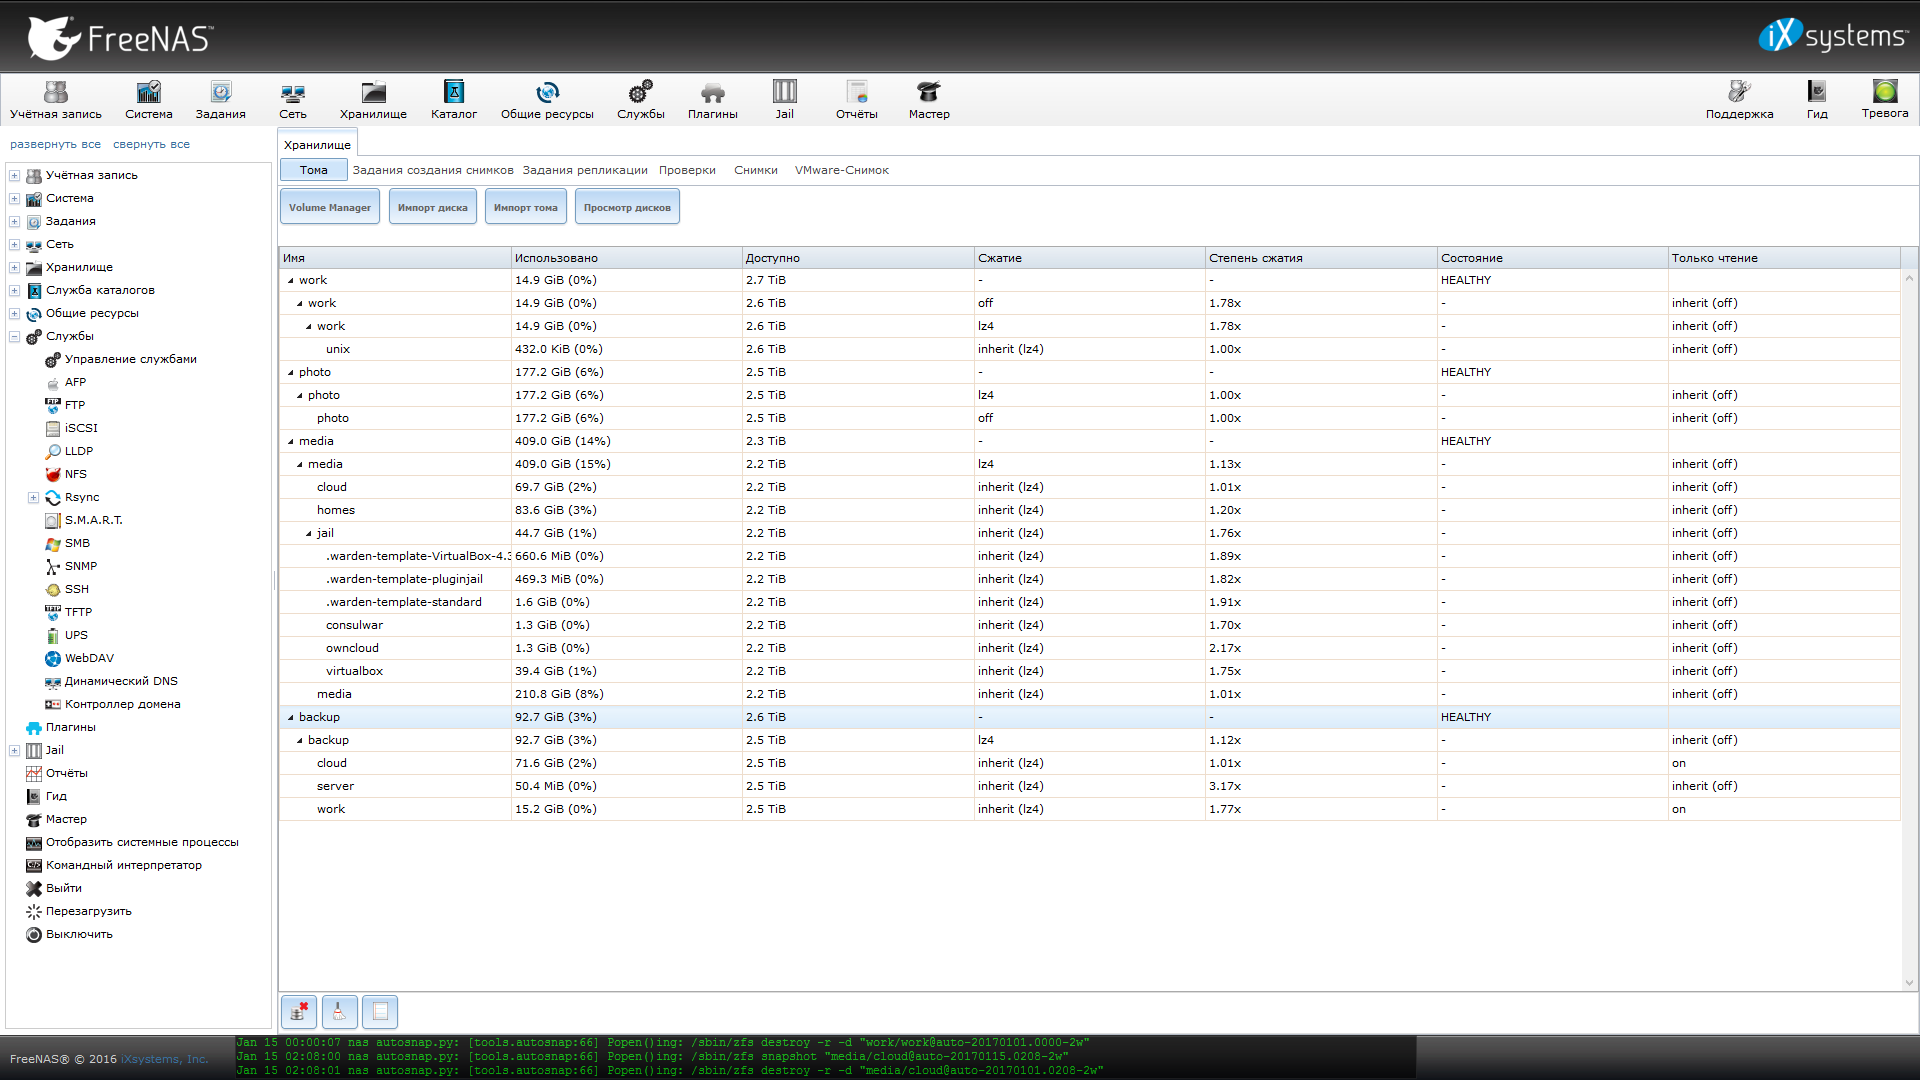Click the Volume Manager button

click(330, 207)
